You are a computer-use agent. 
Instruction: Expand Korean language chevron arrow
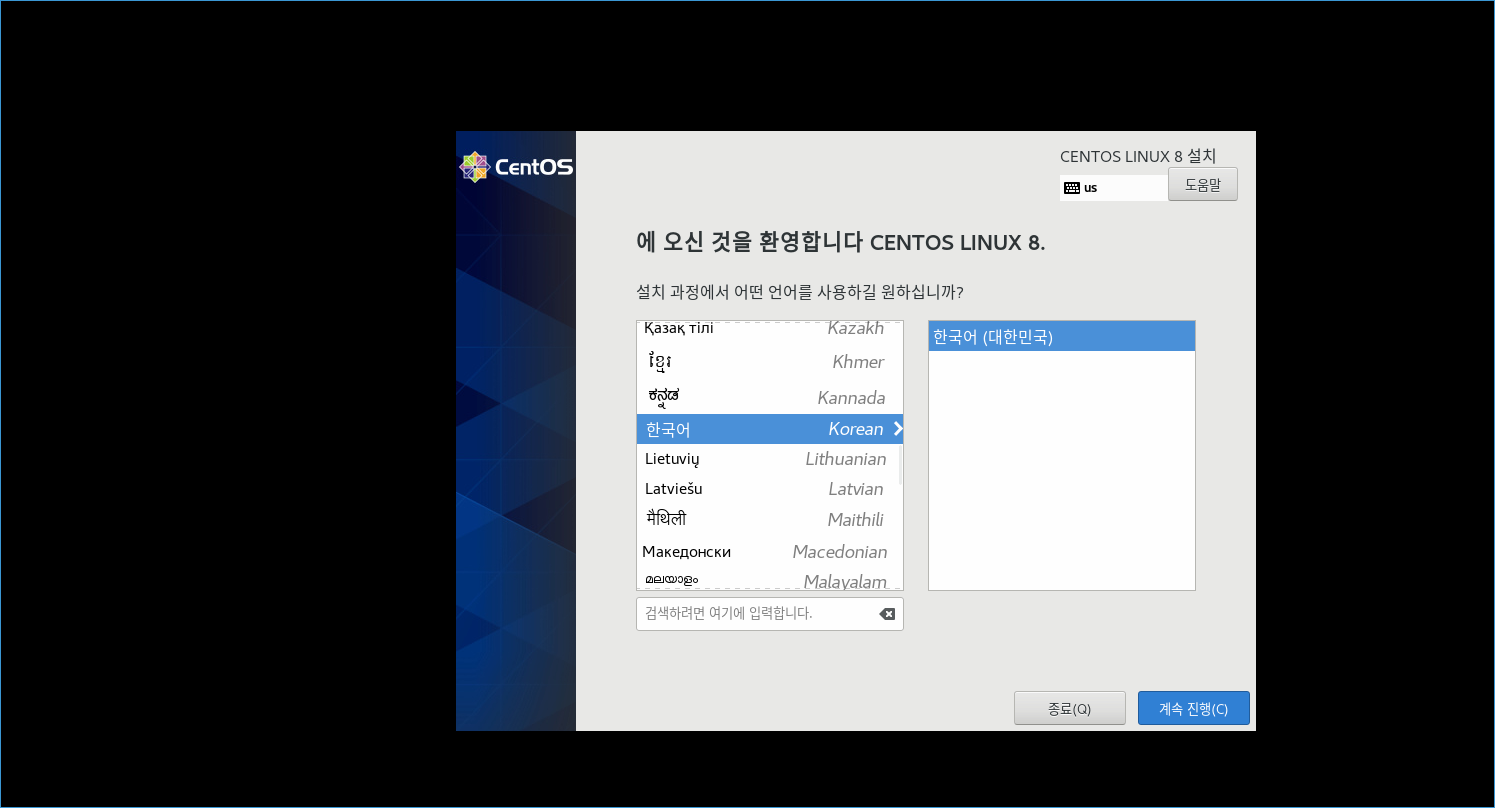(x=897, y=429)
